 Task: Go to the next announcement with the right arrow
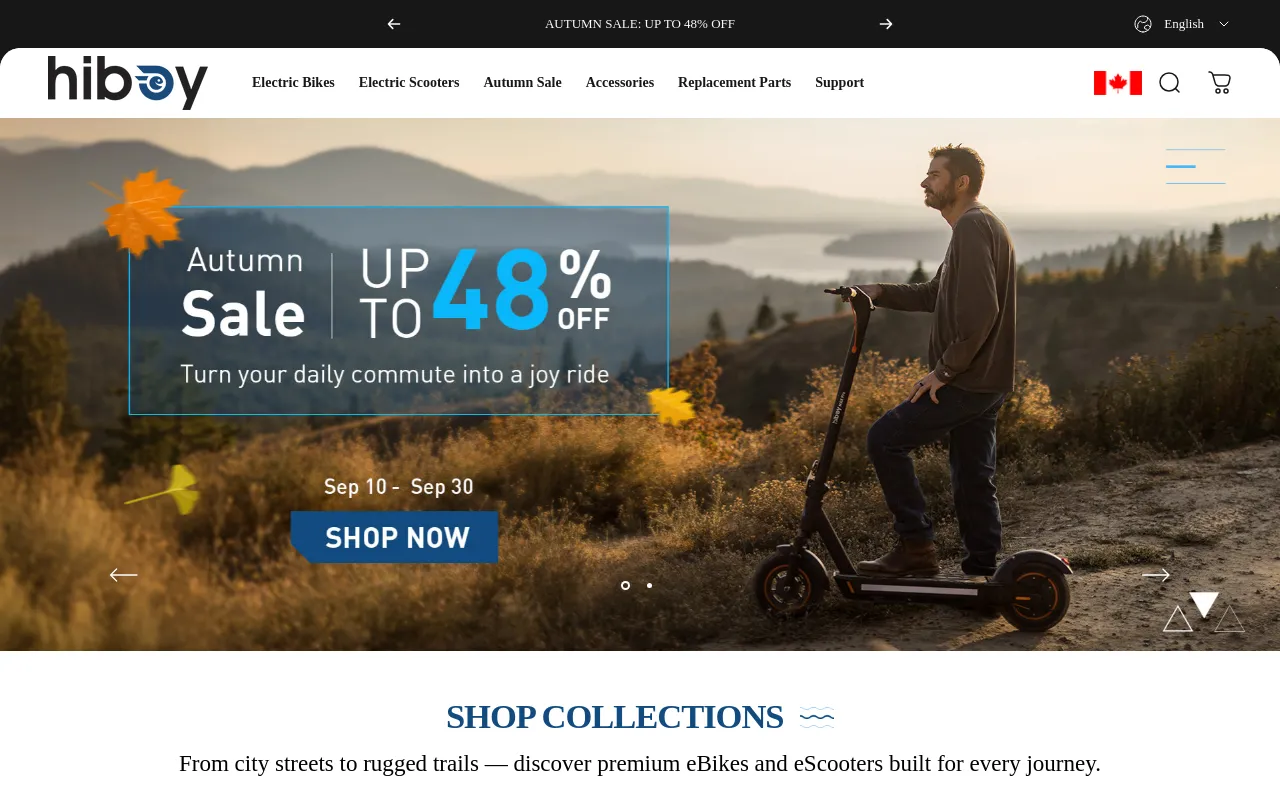[x=886, y=24]
